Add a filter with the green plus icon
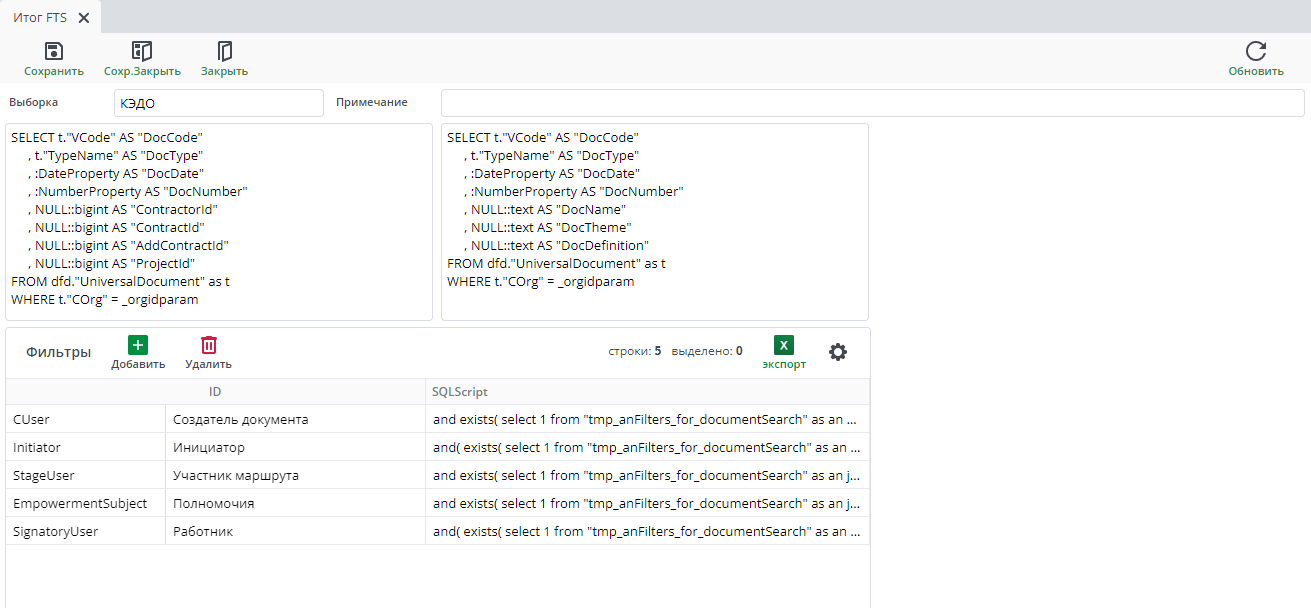1311x608 pixels. (138, 345)
